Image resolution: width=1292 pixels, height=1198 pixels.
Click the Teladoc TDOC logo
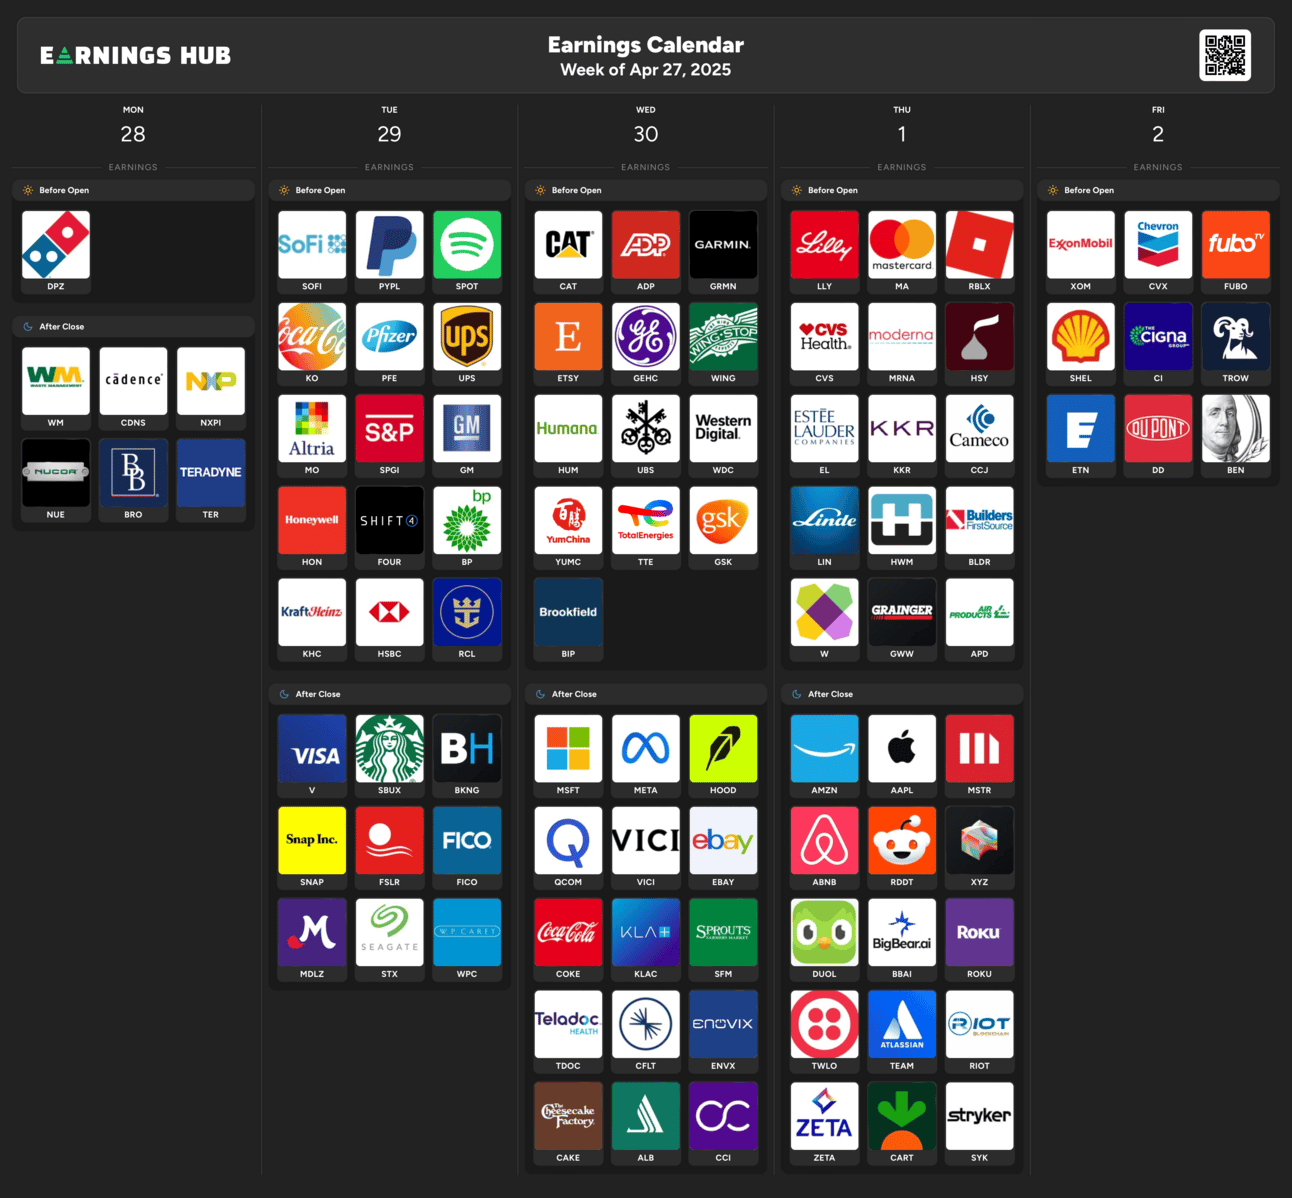click(568, 1024)
